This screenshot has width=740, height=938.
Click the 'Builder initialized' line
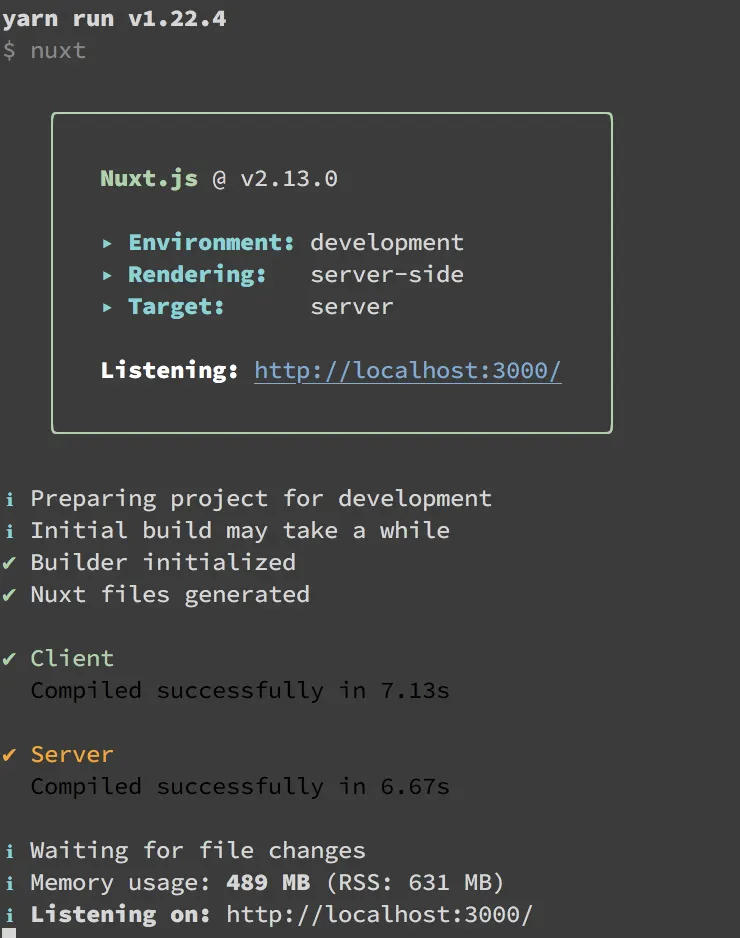click(163, 562)
